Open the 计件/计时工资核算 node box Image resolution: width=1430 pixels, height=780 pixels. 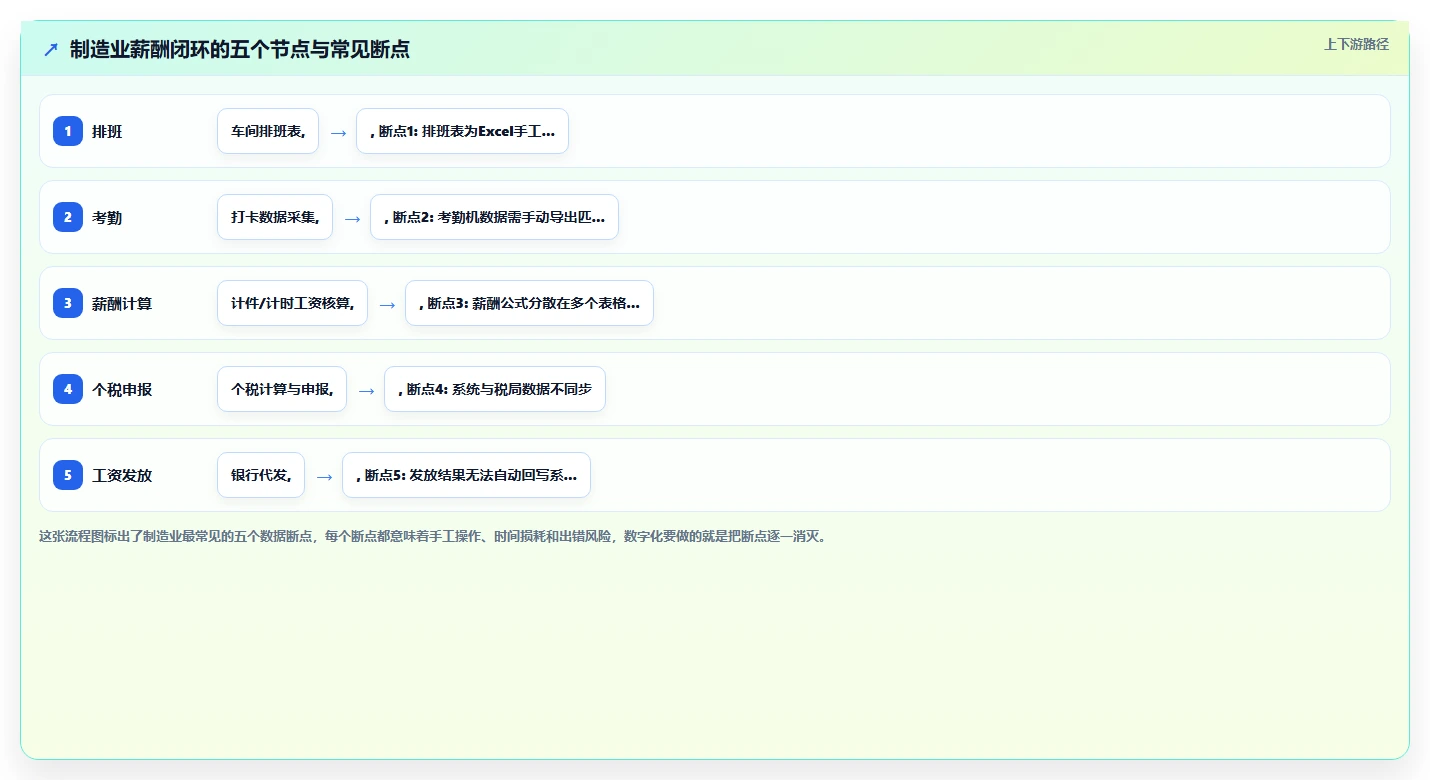tap(292, 303)
